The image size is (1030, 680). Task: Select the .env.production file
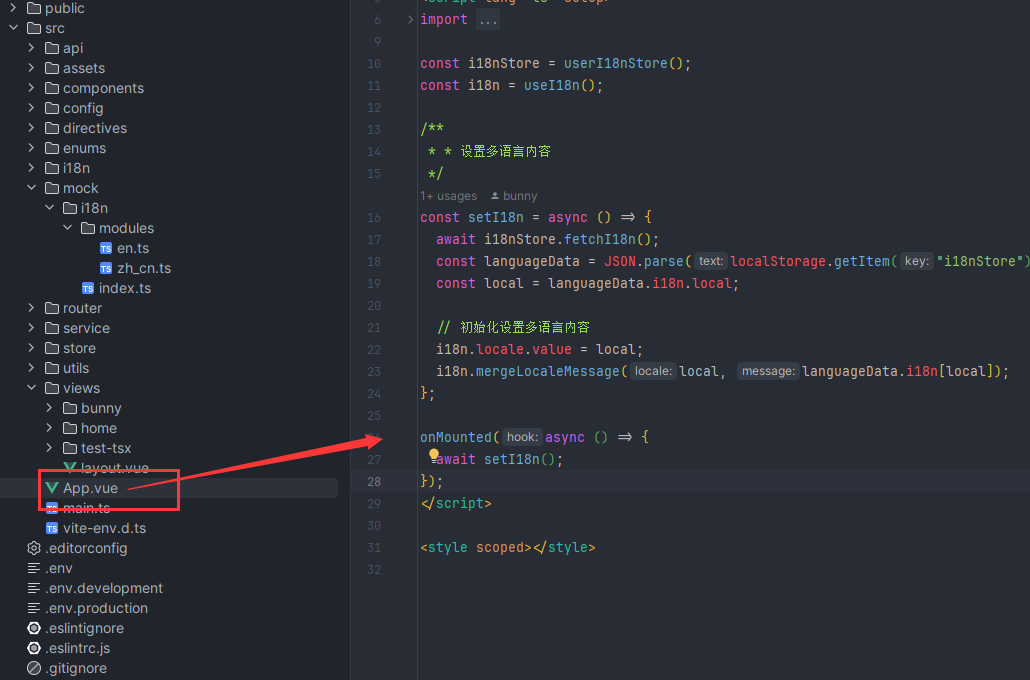pyautogui.click(x=97, y=608)
